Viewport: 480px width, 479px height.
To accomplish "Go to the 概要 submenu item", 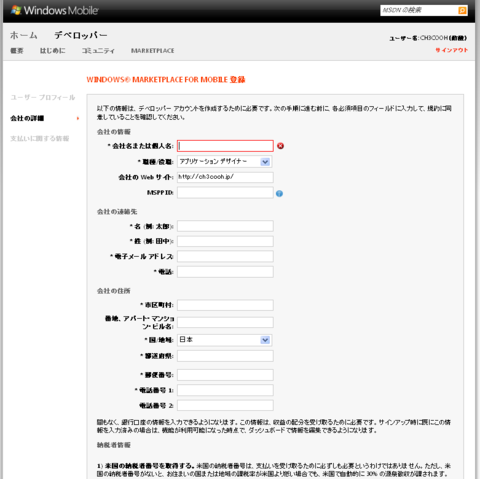I will coord(17,51).
